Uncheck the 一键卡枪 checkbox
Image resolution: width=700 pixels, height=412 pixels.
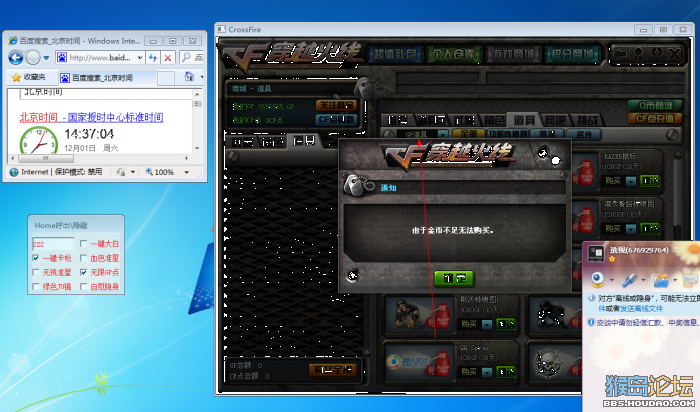tap(36, 258)
